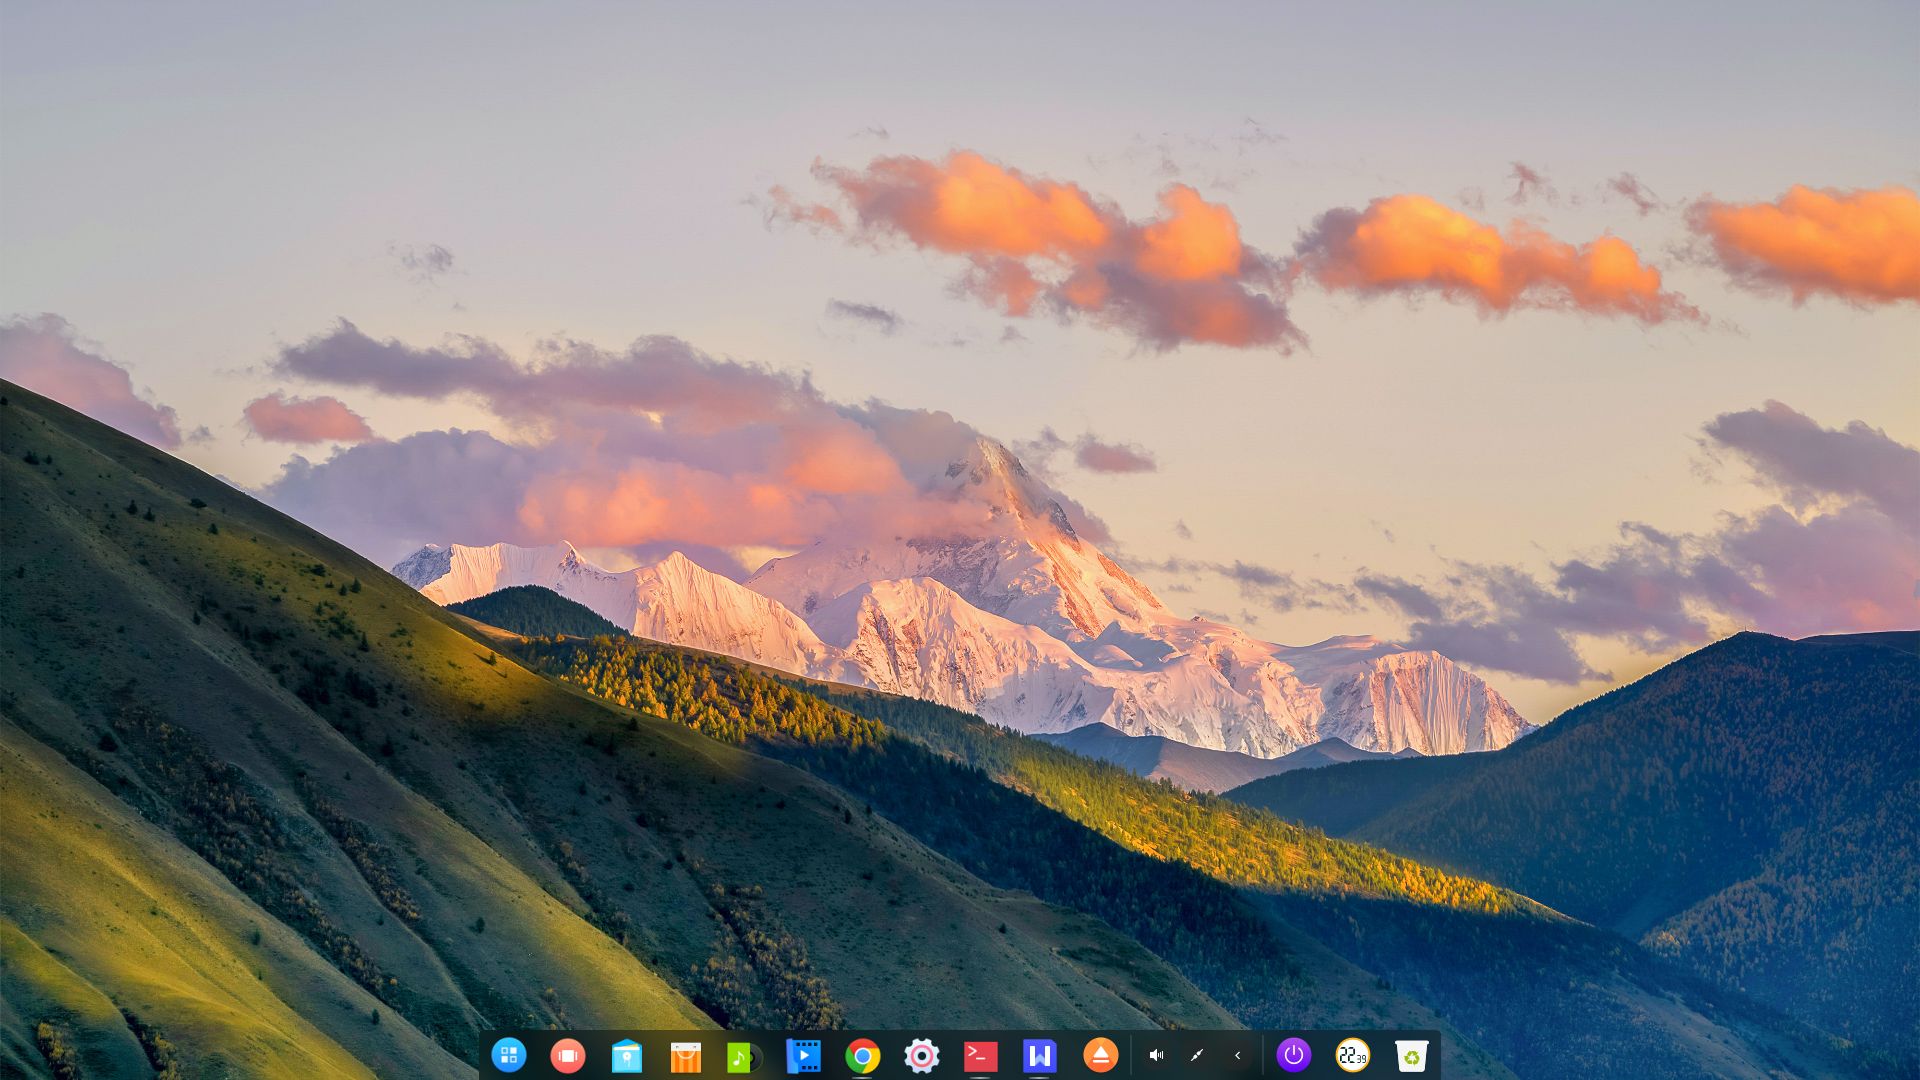Open the orange App Store bag icon
This screenshot has width=1920, height=1080.
(685, 1056)
